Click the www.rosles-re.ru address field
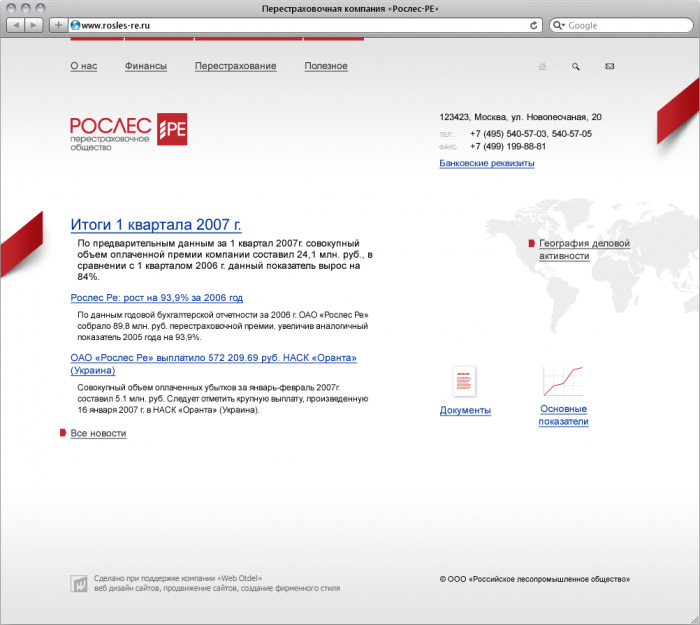 pyautogui.click(x=304, y=25)
